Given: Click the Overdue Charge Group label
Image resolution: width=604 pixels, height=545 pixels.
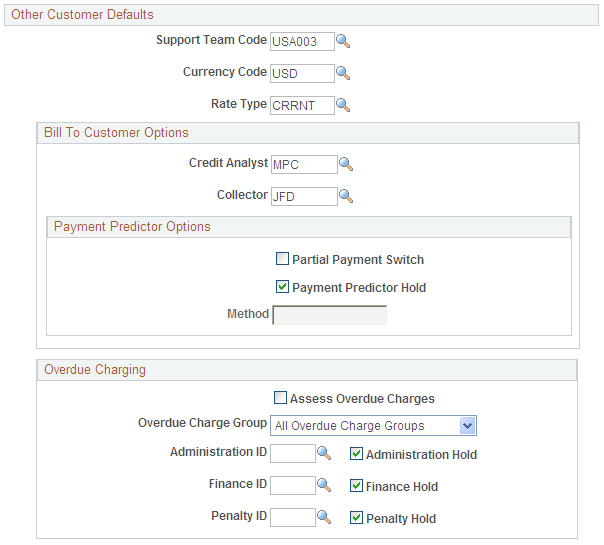Looking at the screenshot, I should tap(202, 423).
